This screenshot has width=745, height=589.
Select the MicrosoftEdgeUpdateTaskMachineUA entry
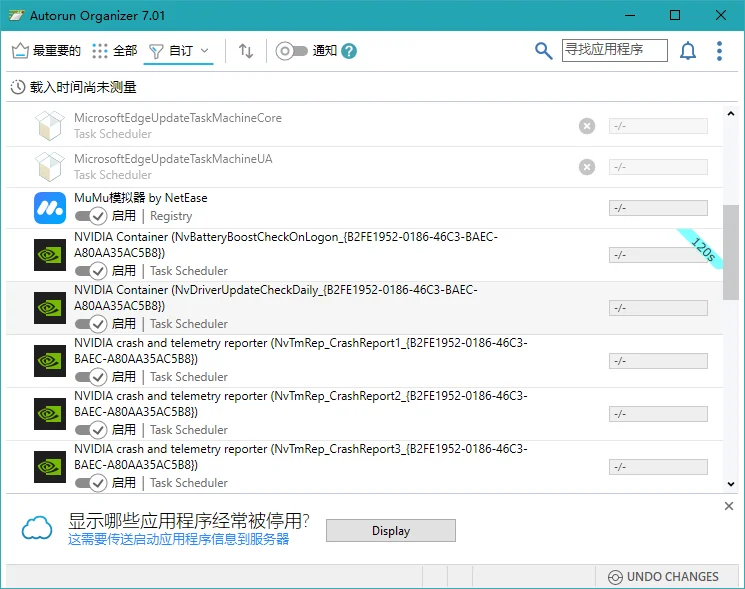[364, 167]
